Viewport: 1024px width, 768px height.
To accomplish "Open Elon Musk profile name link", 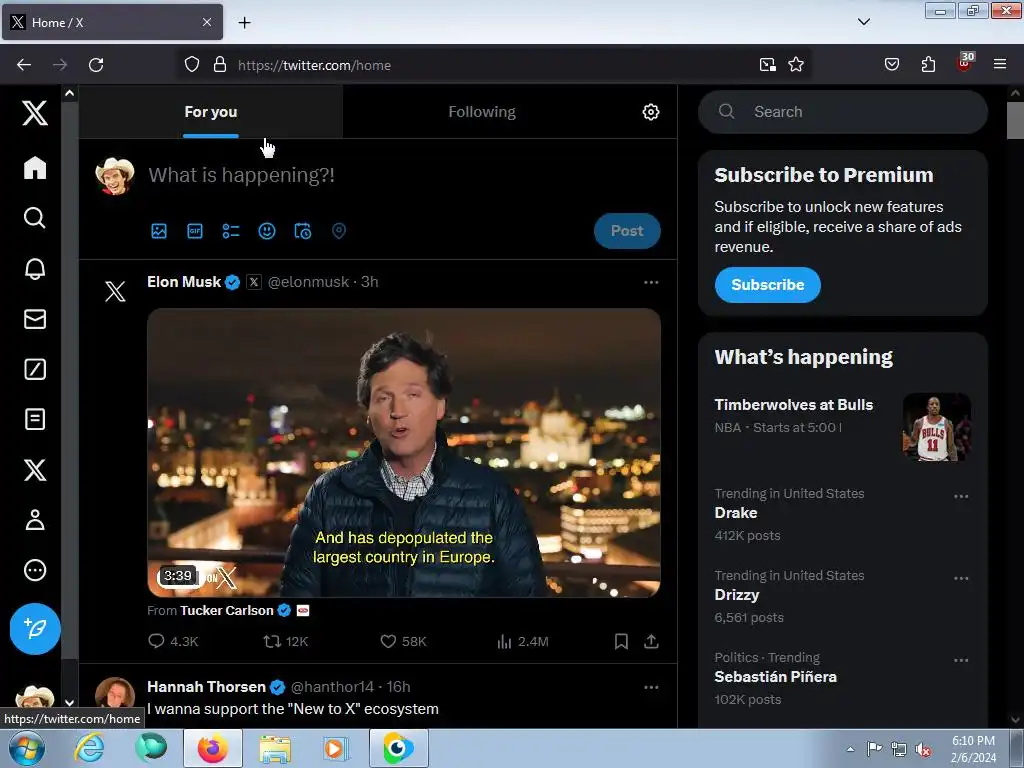I will pos(184,281).
